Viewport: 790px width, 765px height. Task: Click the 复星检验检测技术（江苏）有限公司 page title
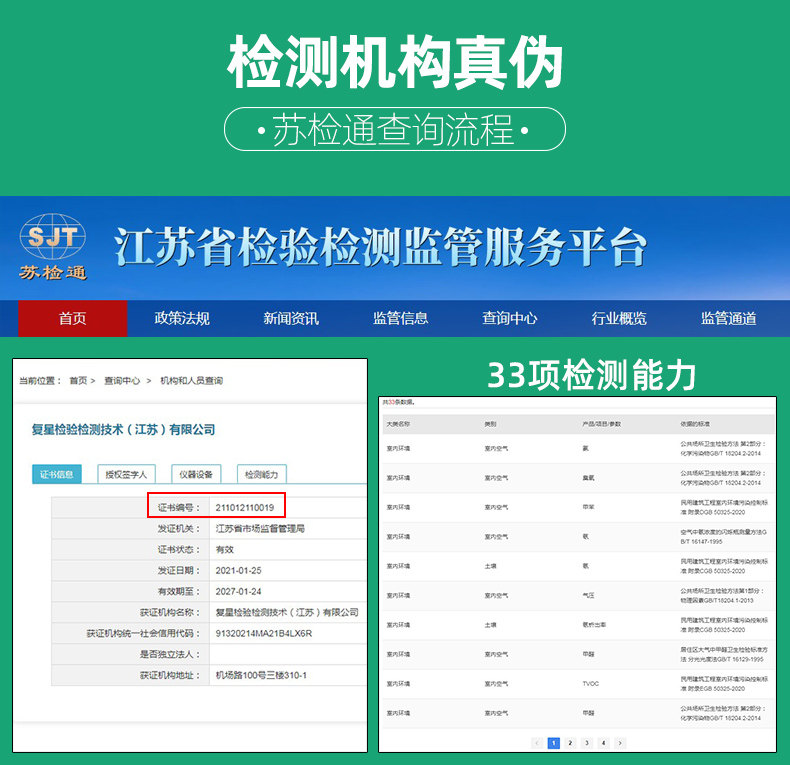point(123,429)
